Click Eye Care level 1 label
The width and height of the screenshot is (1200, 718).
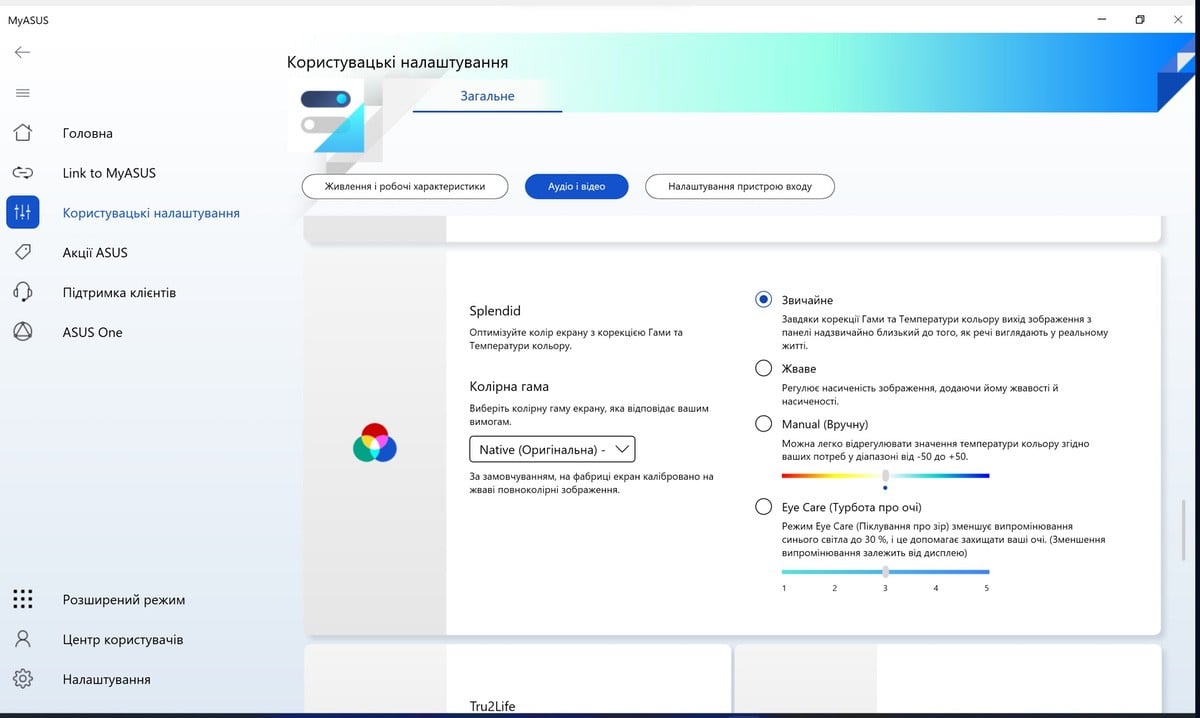tap(784, 588)
